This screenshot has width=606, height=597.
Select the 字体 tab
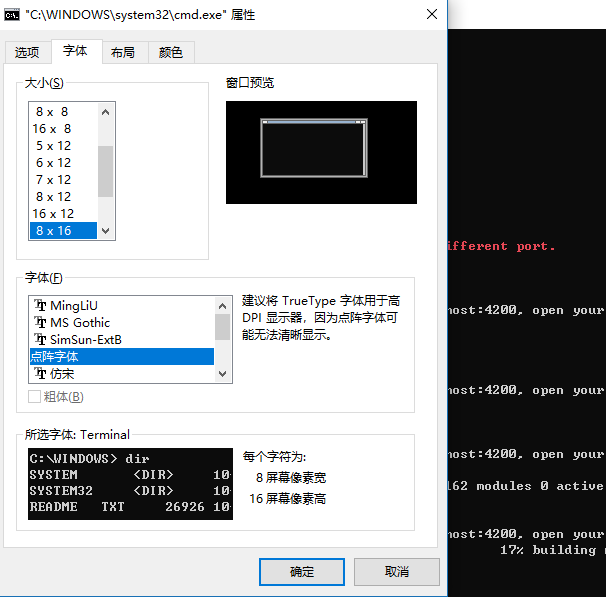(76, 51)
